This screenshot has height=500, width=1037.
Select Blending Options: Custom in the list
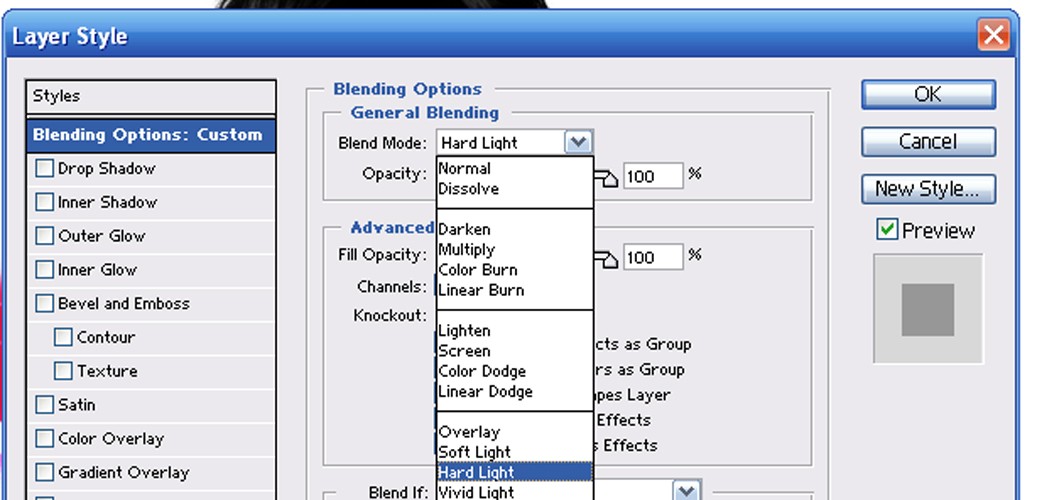tap(151, 135)
